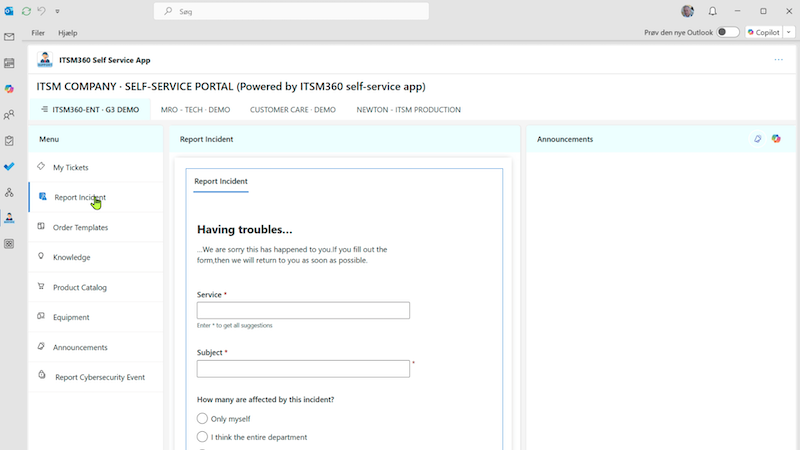Click the Order Templates icon
This screenshot has height=450, width=800.
tap(41, 226)
